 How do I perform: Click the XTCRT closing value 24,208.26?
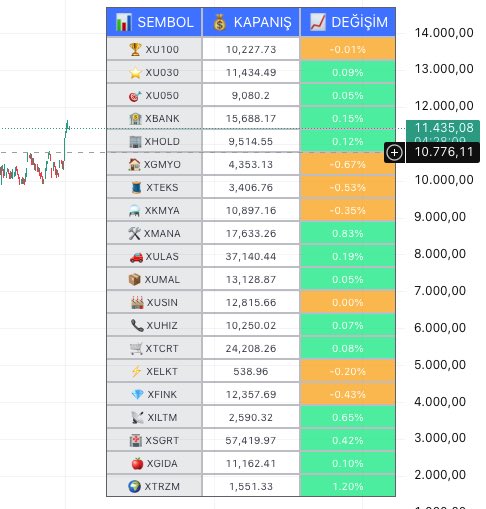point(251,349)
